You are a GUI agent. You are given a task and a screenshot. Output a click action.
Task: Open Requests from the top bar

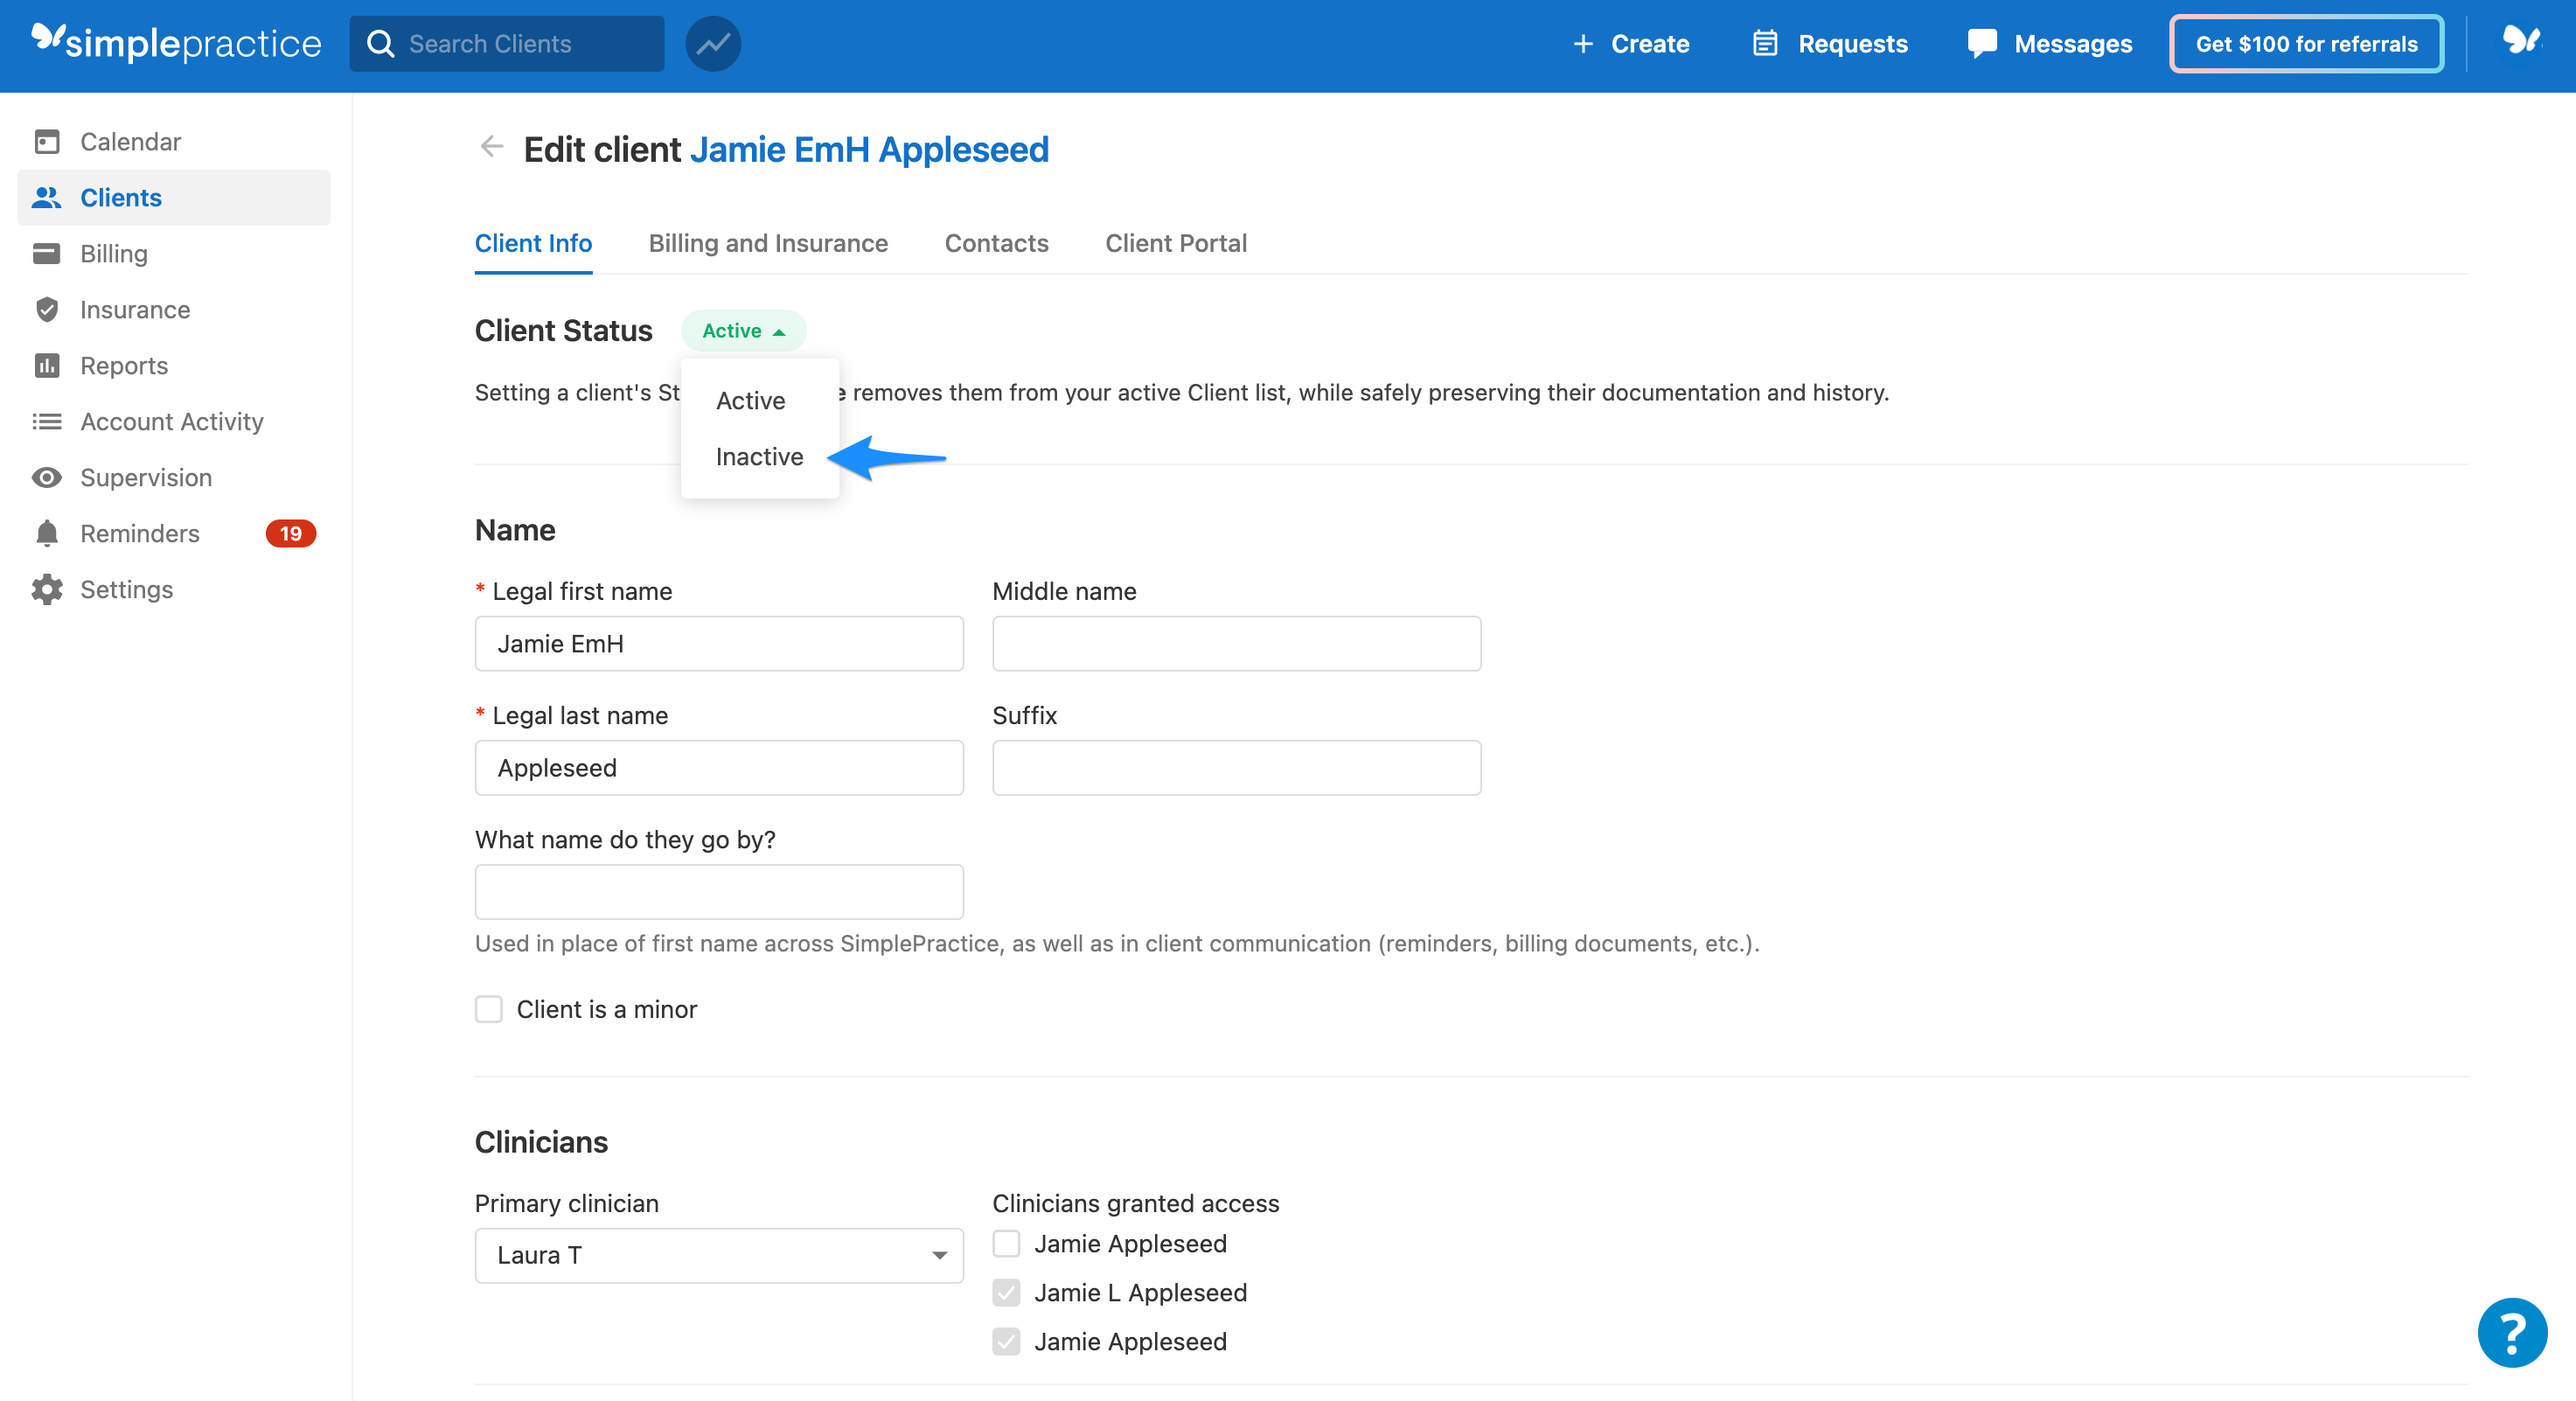1829,43
